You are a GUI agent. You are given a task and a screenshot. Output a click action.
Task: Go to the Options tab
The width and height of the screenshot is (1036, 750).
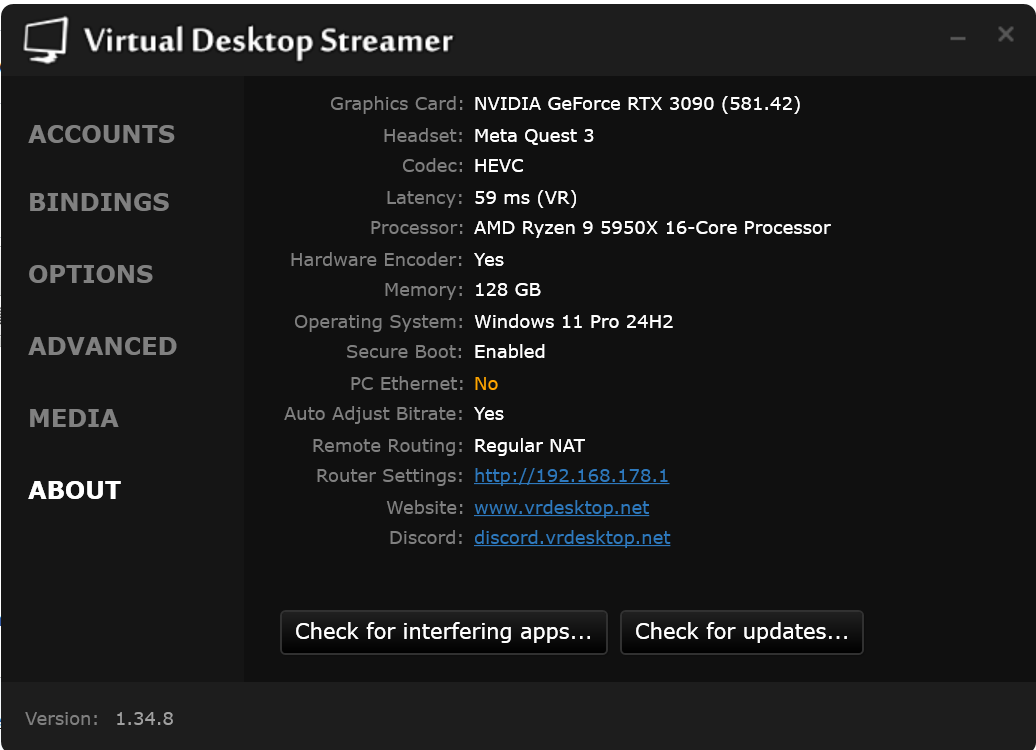pos(91,274)
